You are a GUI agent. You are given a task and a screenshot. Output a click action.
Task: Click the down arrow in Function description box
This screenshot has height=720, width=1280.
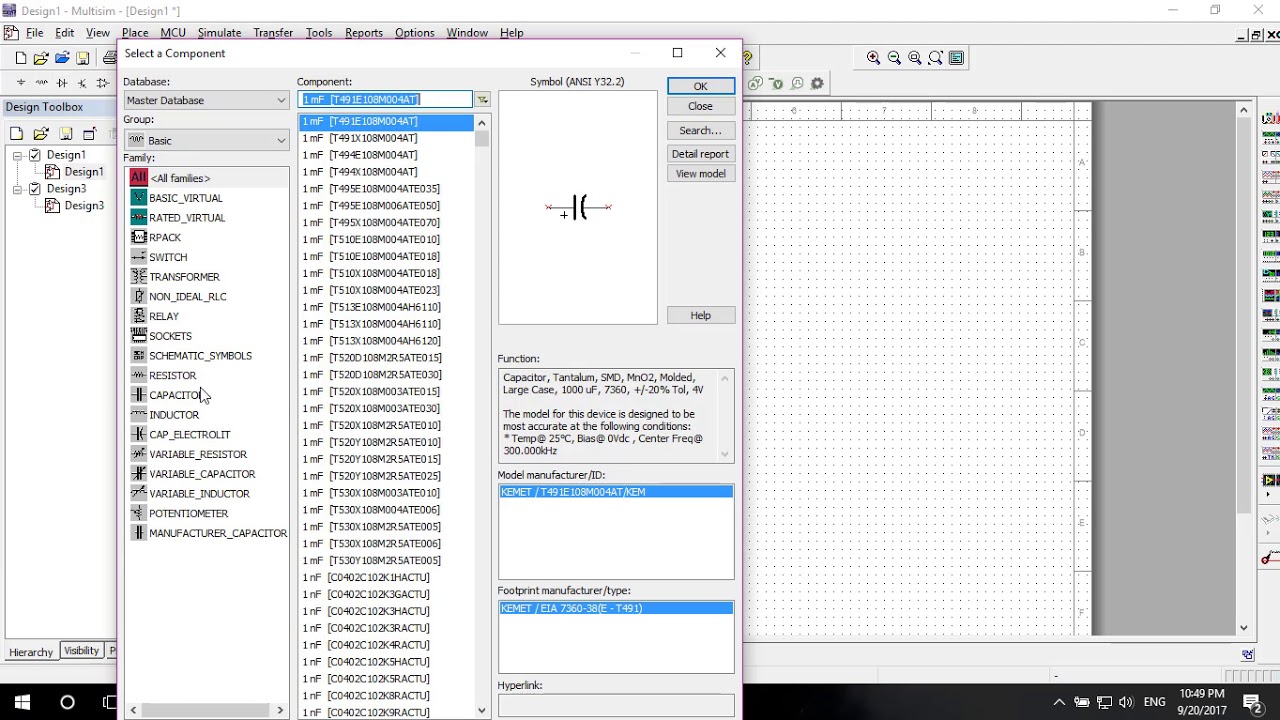725,454
